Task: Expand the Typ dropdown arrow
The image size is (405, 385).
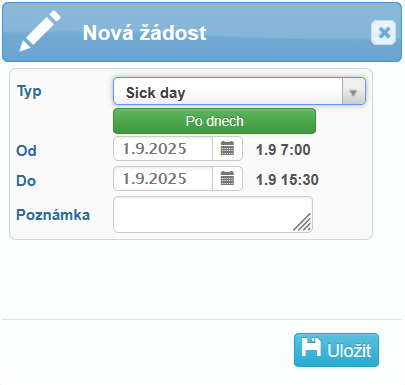Action: 353,91
